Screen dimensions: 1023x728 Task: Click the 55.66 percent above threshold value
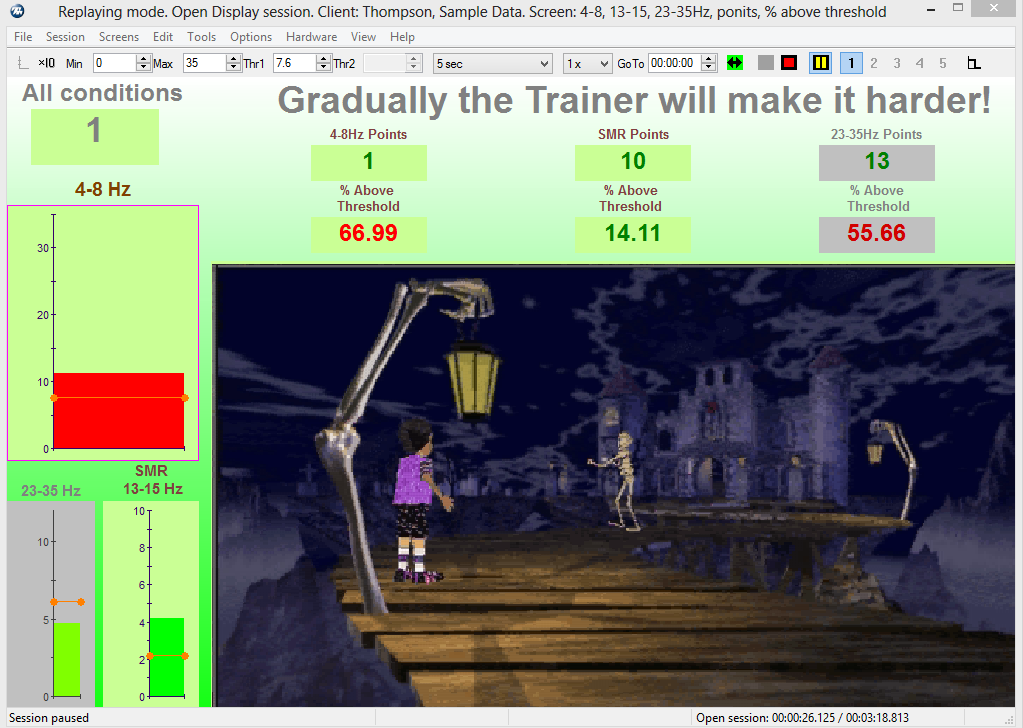(877, 234)
